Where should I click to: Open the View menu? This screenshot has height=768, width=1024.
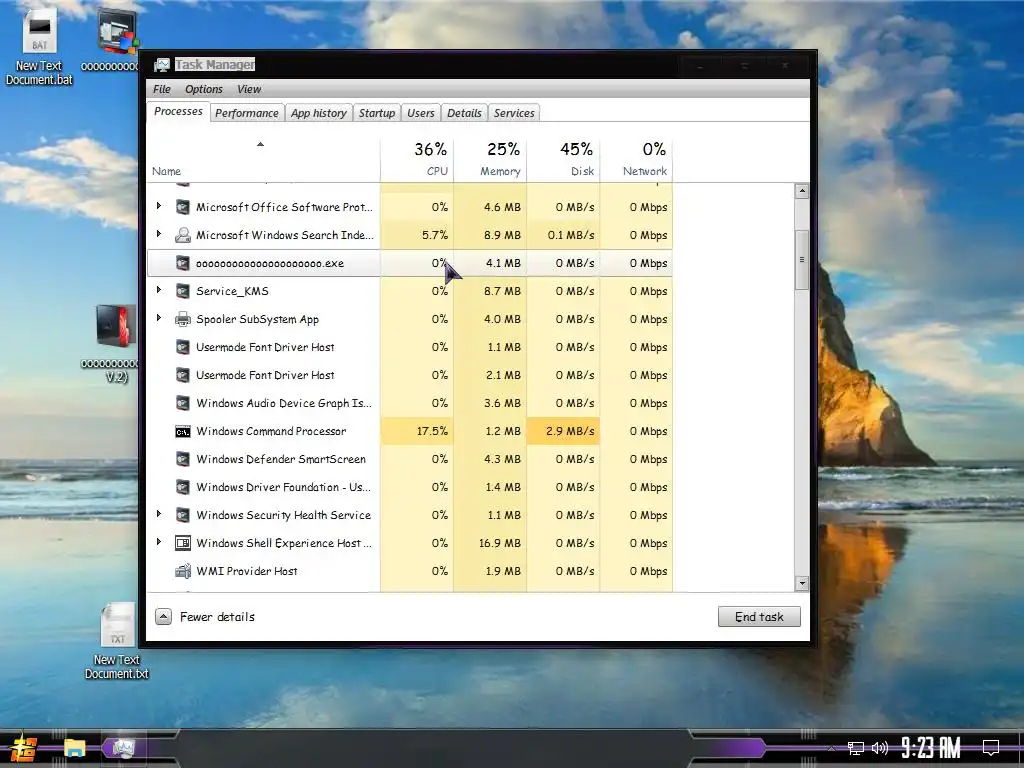(249, 89)
